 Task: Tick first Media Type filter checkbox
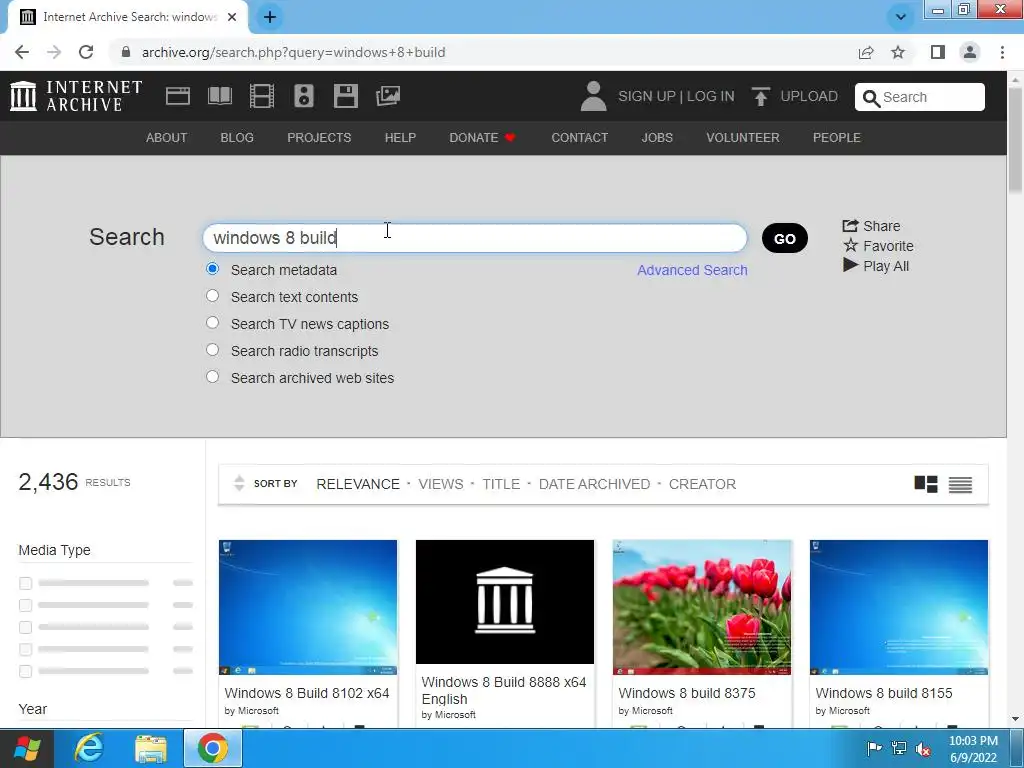[x=25, y=583]
